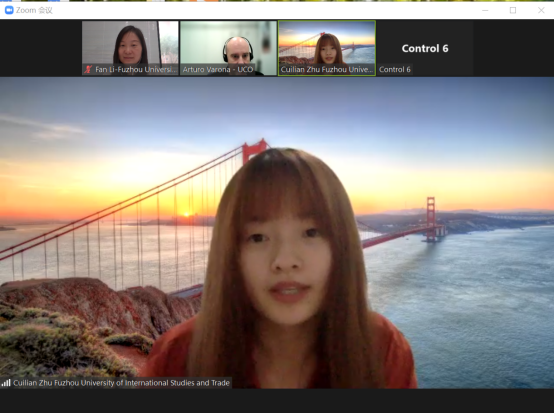Click the speaker name caption on main video

(x=121, y=383)
